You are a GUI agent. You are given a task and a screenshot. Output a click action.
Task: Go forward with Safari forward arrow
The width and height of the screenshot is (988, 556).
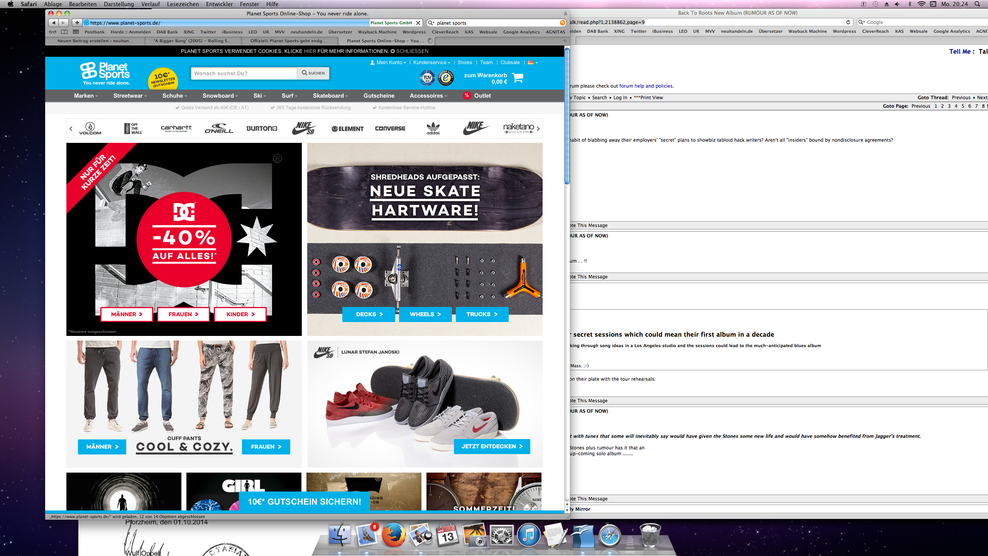(x=63, y=23)
